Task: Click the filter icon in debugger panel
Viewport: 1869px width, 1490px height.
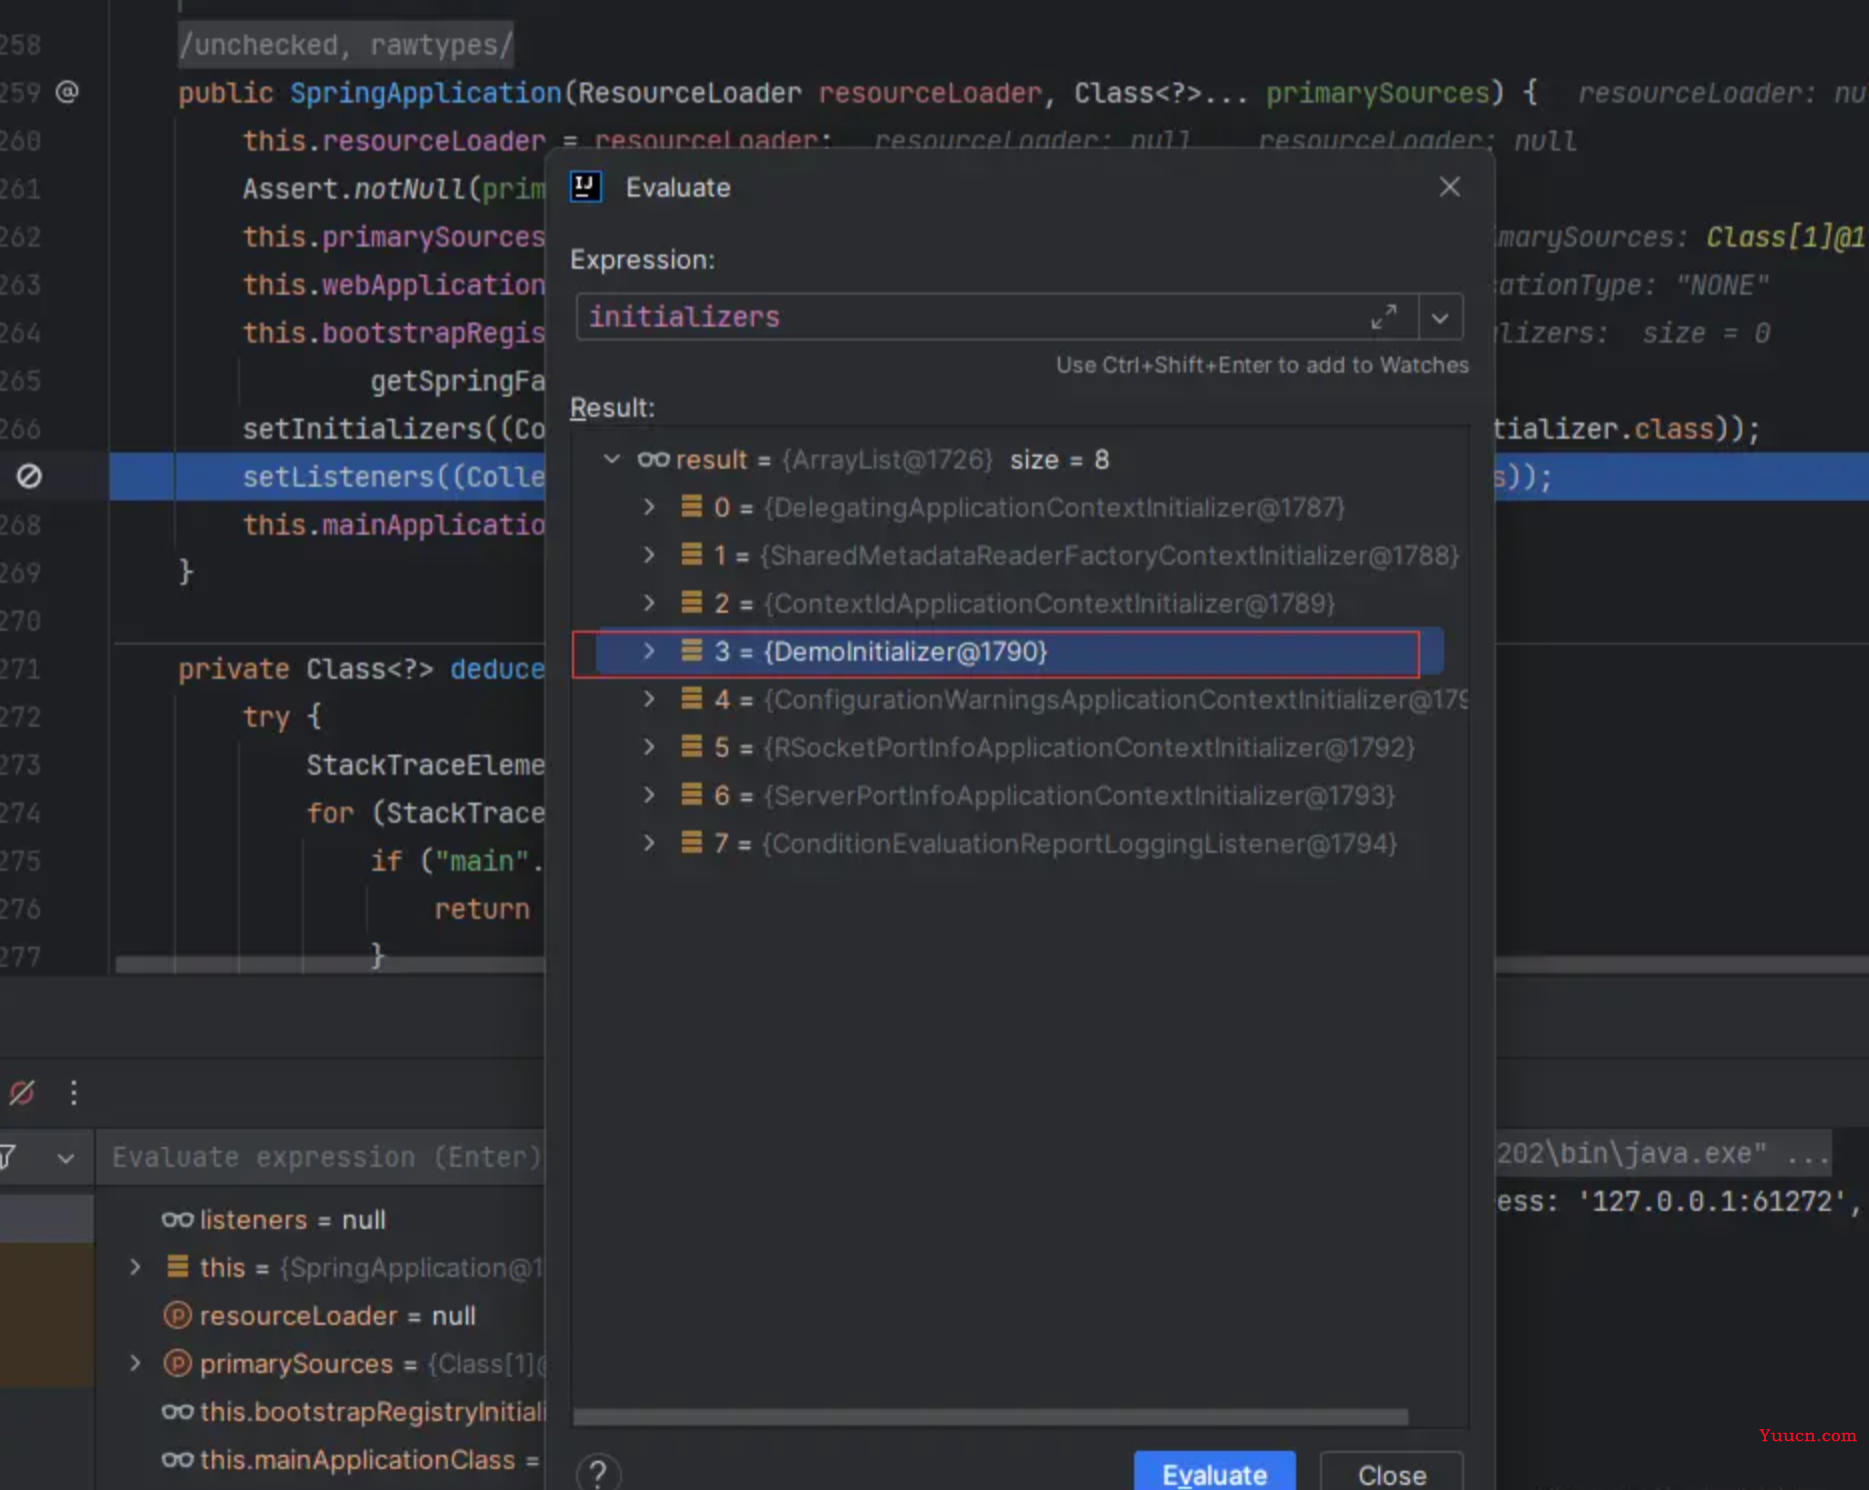Action: (x=8, y=1157)
